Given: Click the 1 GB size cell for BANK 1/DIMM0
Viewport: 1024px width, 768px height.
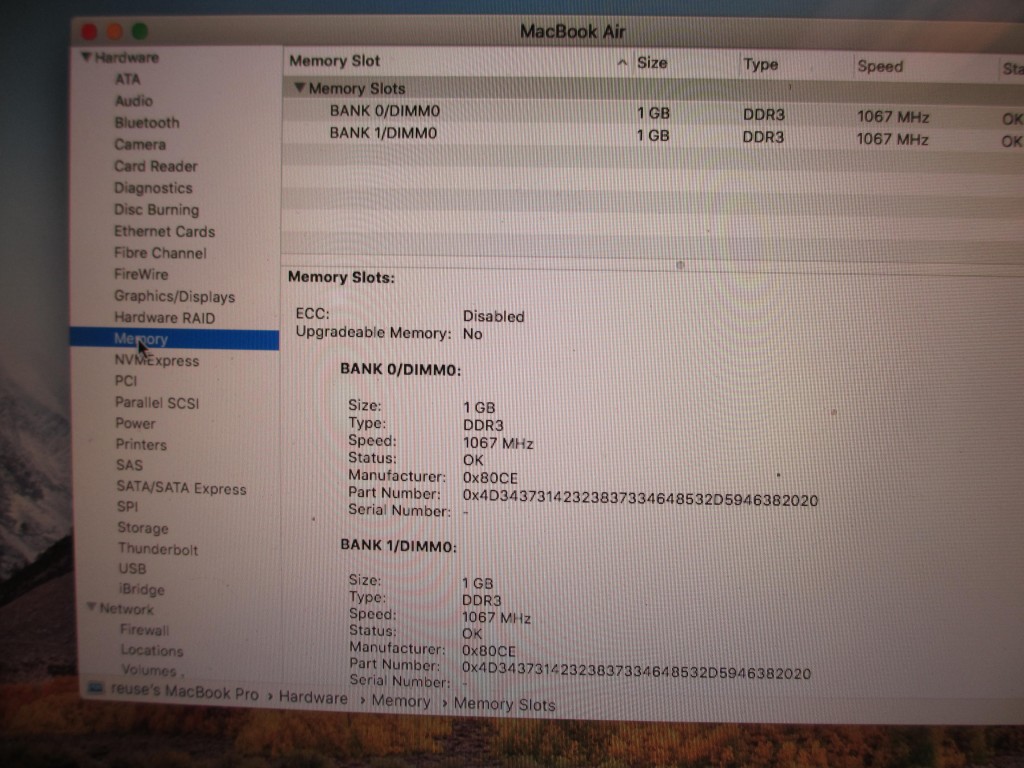Looking at the screenshot, I should 653,135.
